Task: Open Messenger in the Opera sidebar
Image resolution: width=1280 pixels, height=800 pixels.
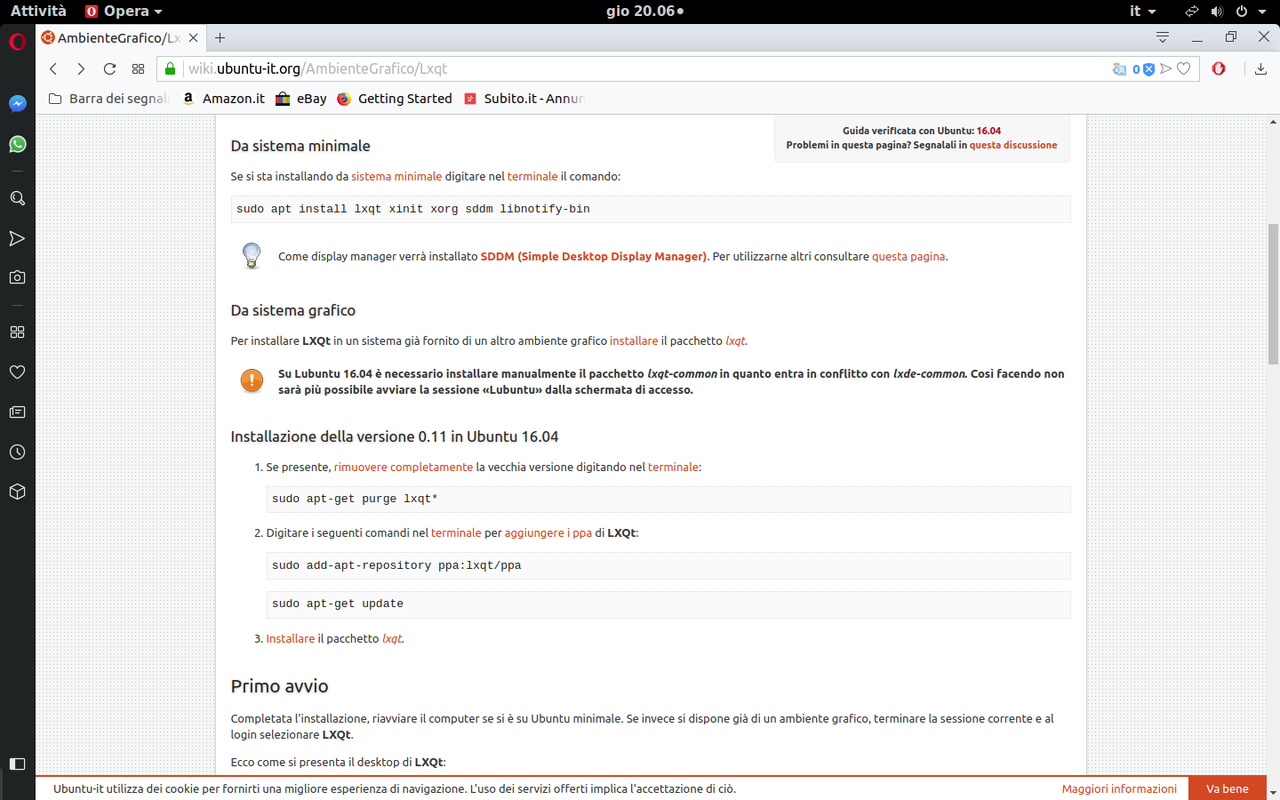Action: pyautogui.click(x=17, y=104)
